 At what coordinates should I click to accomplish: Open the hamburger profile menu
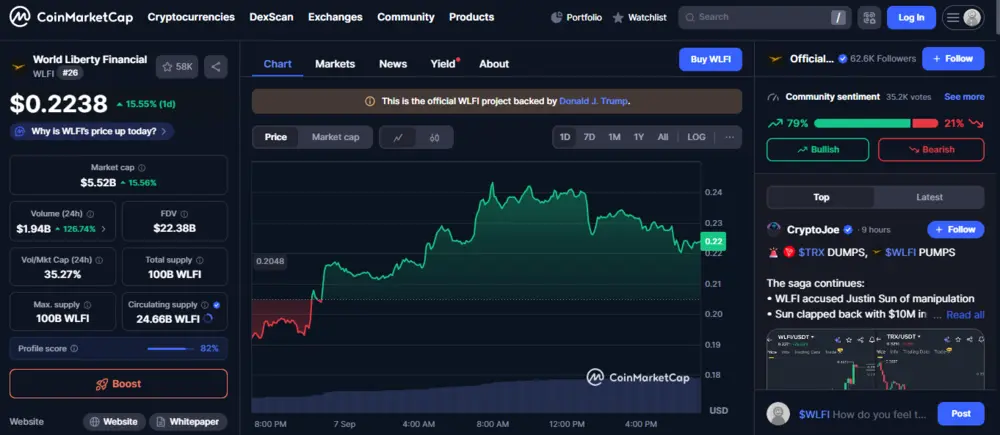pyautogui.click(x=963, y=17)
